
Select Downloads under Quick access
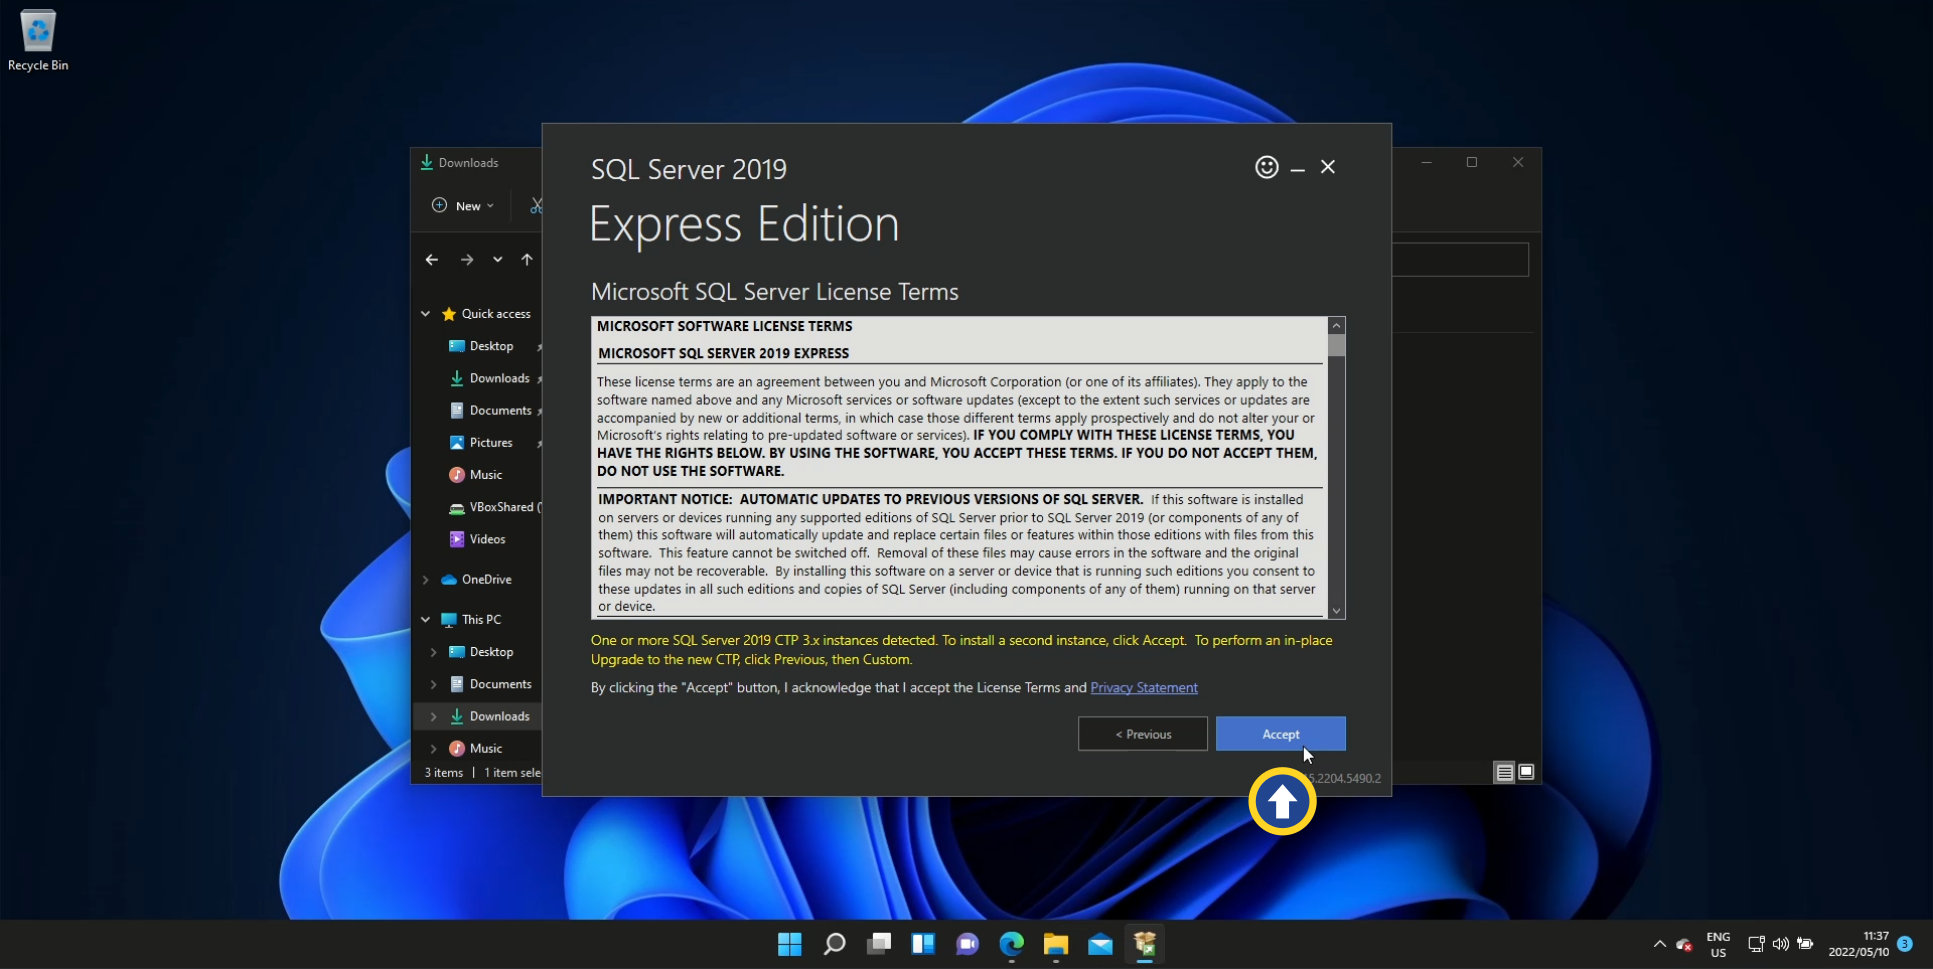pyautogui.click(x=499, y=378)
